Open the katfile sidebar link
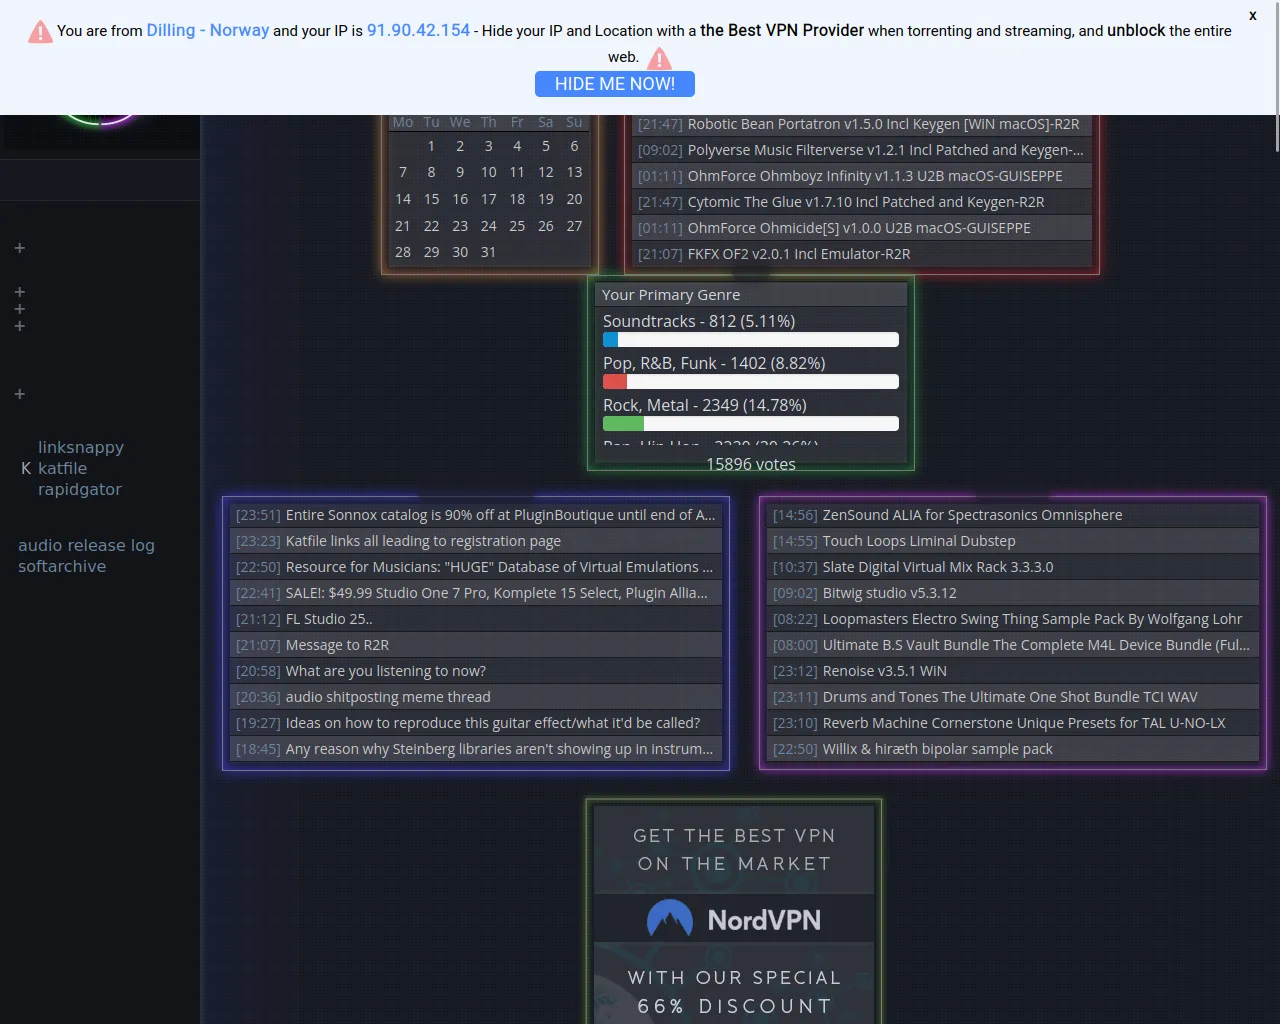This screenshot has width=1280, height=1024. pos(62,468)
